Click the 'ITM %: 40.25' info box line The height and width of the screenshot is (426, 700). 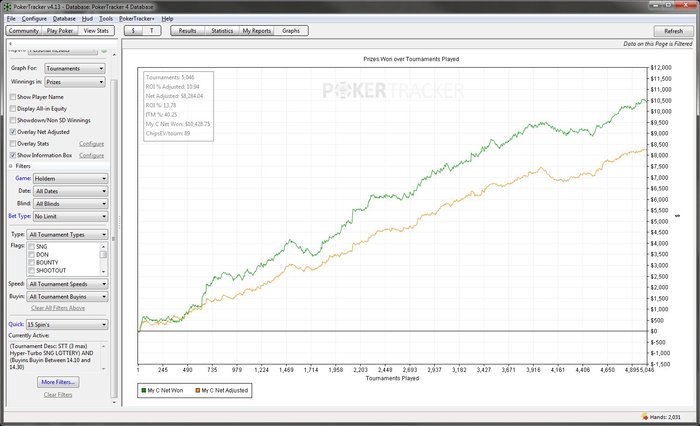click(161, 115)
